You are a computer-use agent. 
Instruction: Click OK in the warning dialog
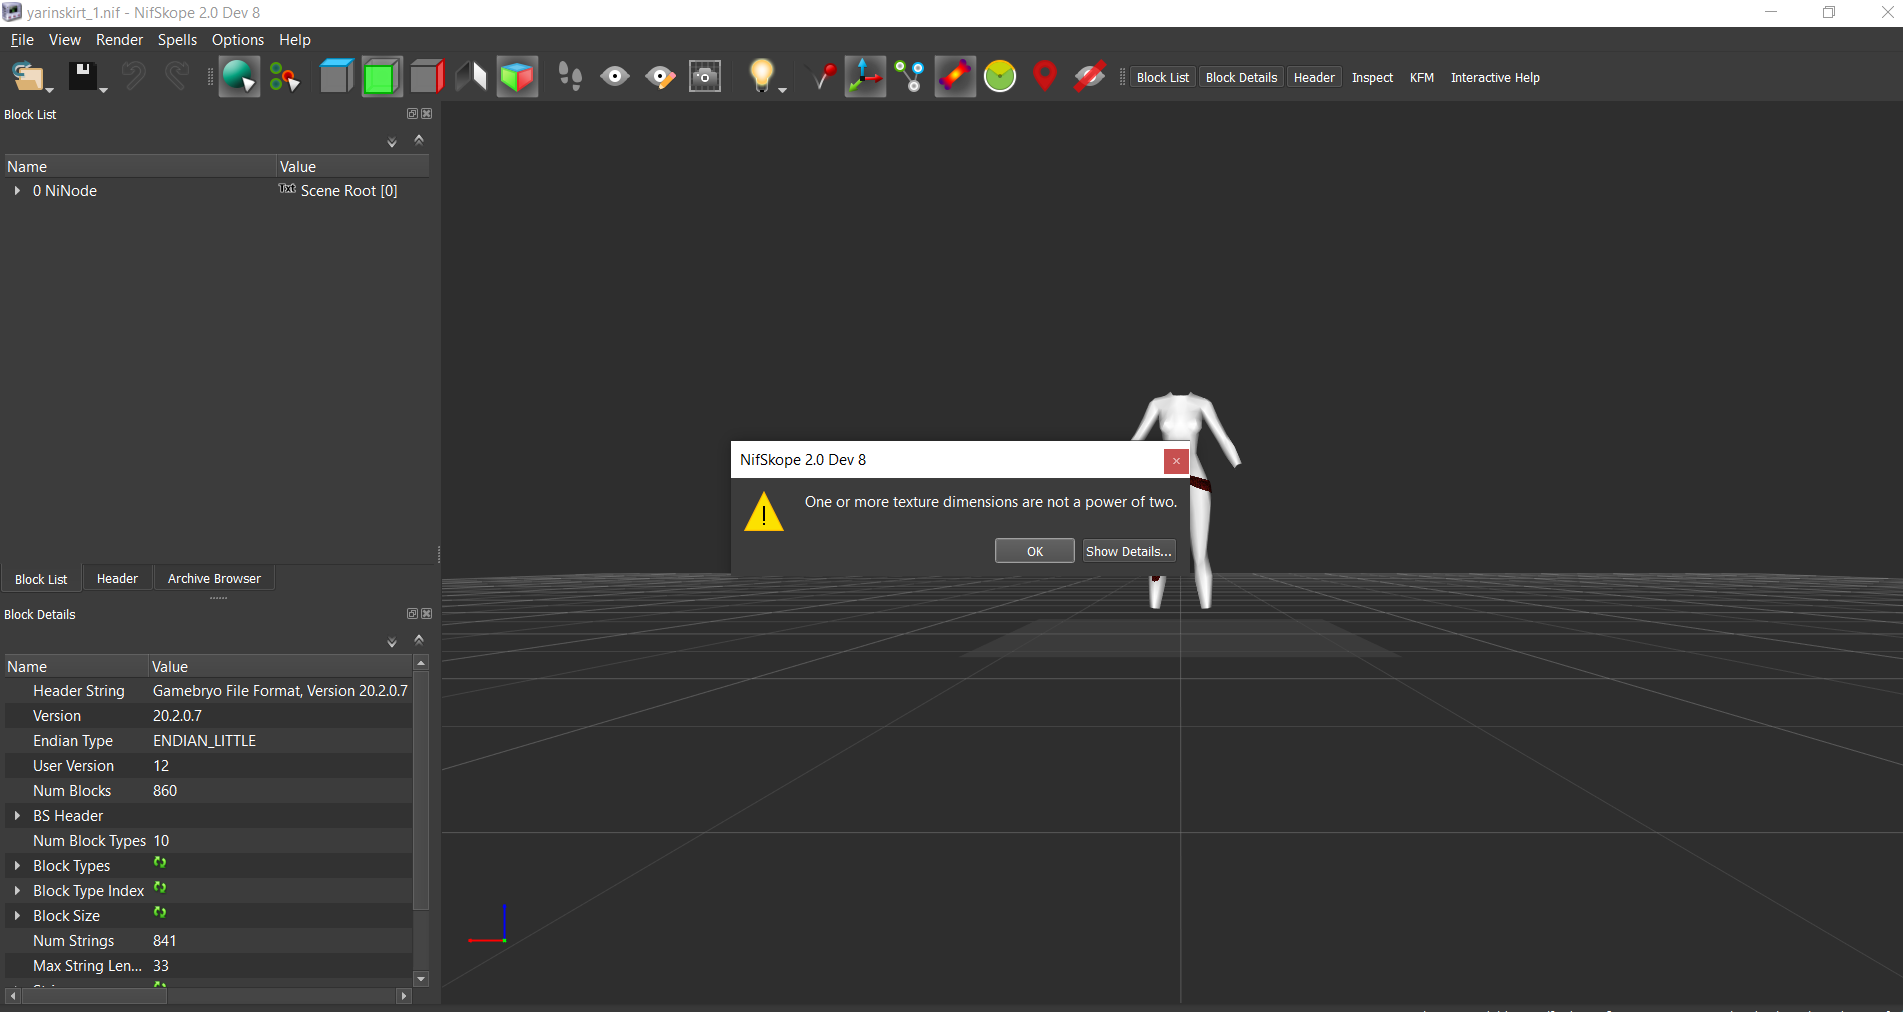coord(1035,551)
